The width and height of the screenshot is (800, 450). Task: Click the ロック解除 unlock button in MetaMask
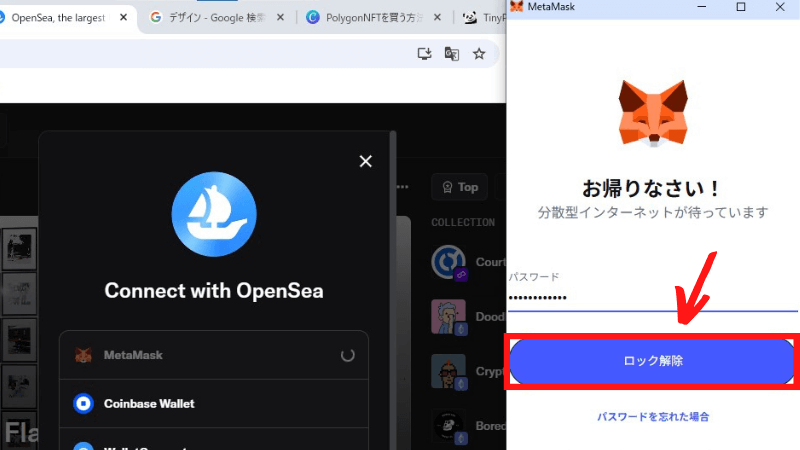click(652, 361)
